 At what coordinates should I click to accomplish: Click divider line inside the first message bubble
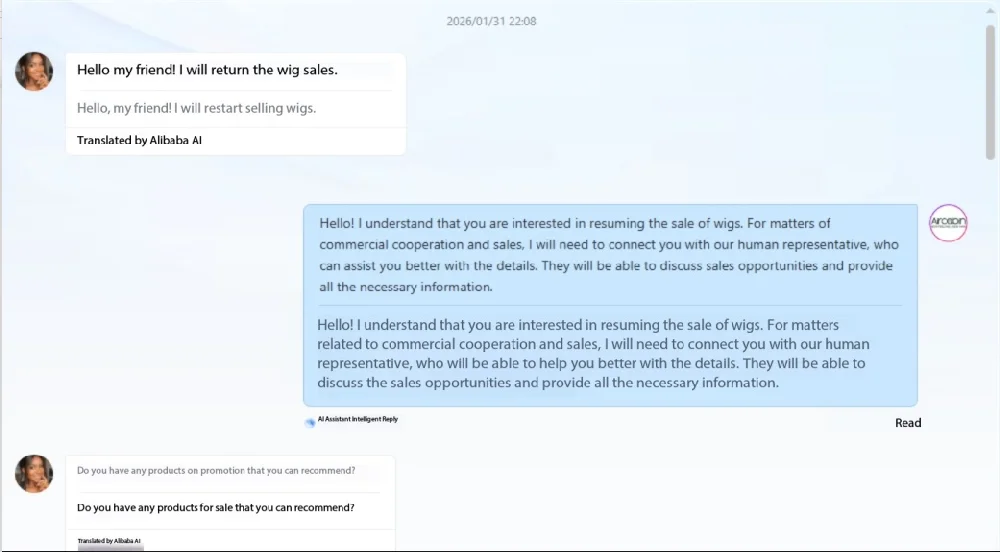pos(234,91)
